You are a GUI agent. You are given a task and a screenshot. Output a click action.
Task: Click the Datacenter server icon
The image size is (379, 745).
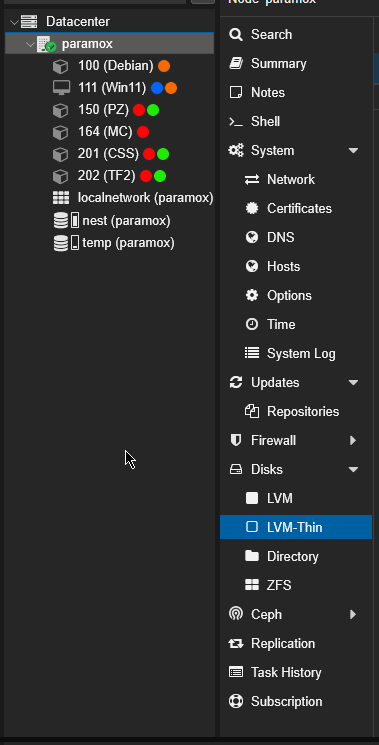click(29, 22)
